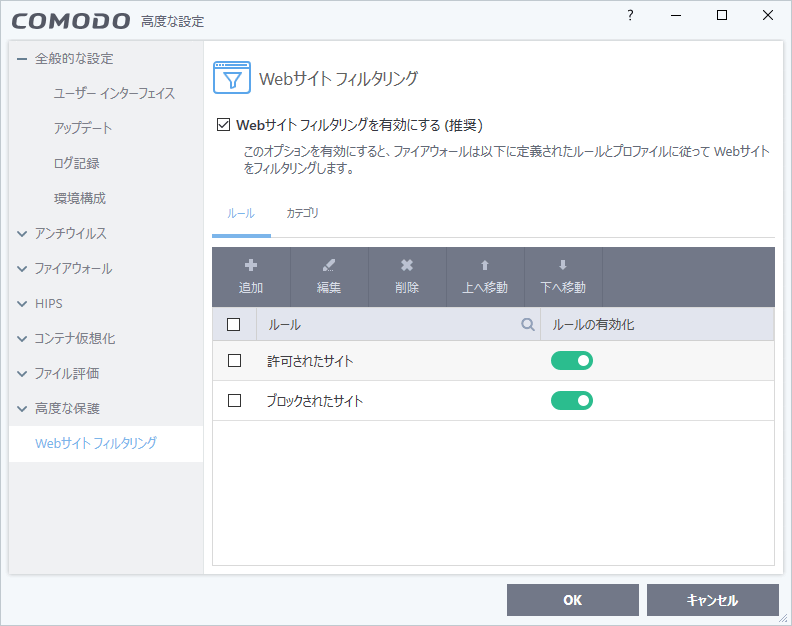
Task: Expand the アンチウイルス section
Action: tap(22, 234)
